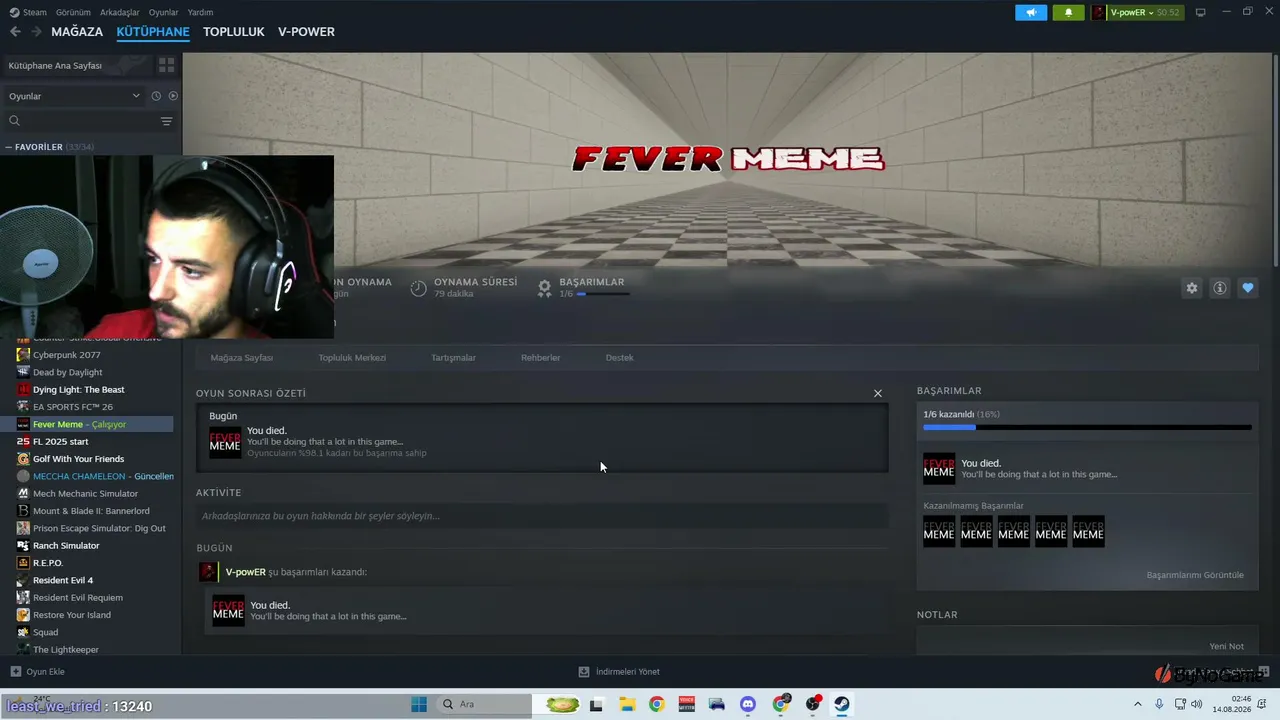Click Başarımlarımı Görüntüle link
The image size is (1280, 720).
pos(1195,575)
